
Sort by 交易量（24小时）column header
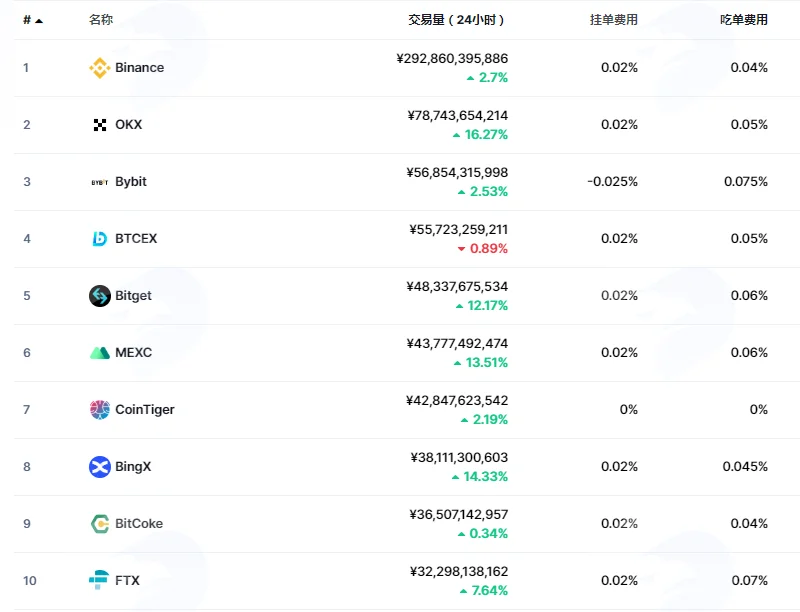[456, 20]
